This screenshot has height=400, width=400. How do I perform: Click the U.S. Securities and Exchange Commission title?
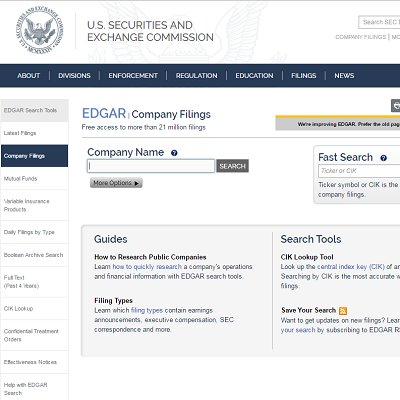150,31
